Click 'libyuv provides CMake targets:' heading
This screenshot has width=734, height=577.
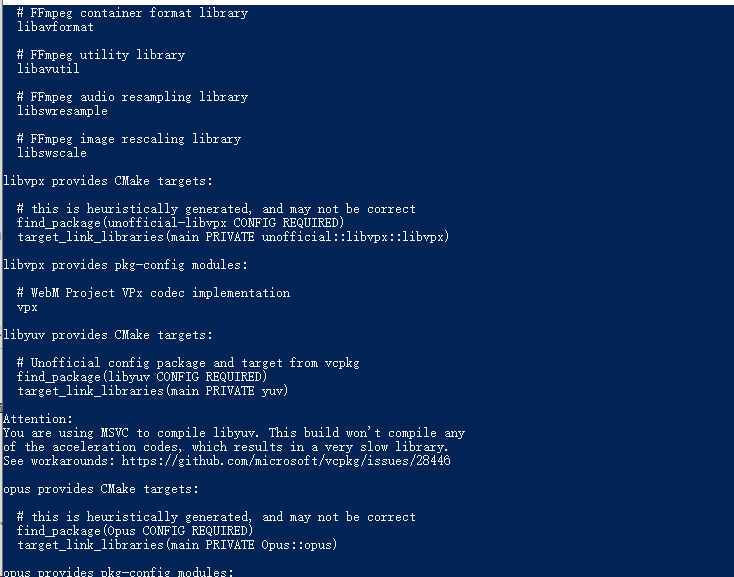(108, 335)
